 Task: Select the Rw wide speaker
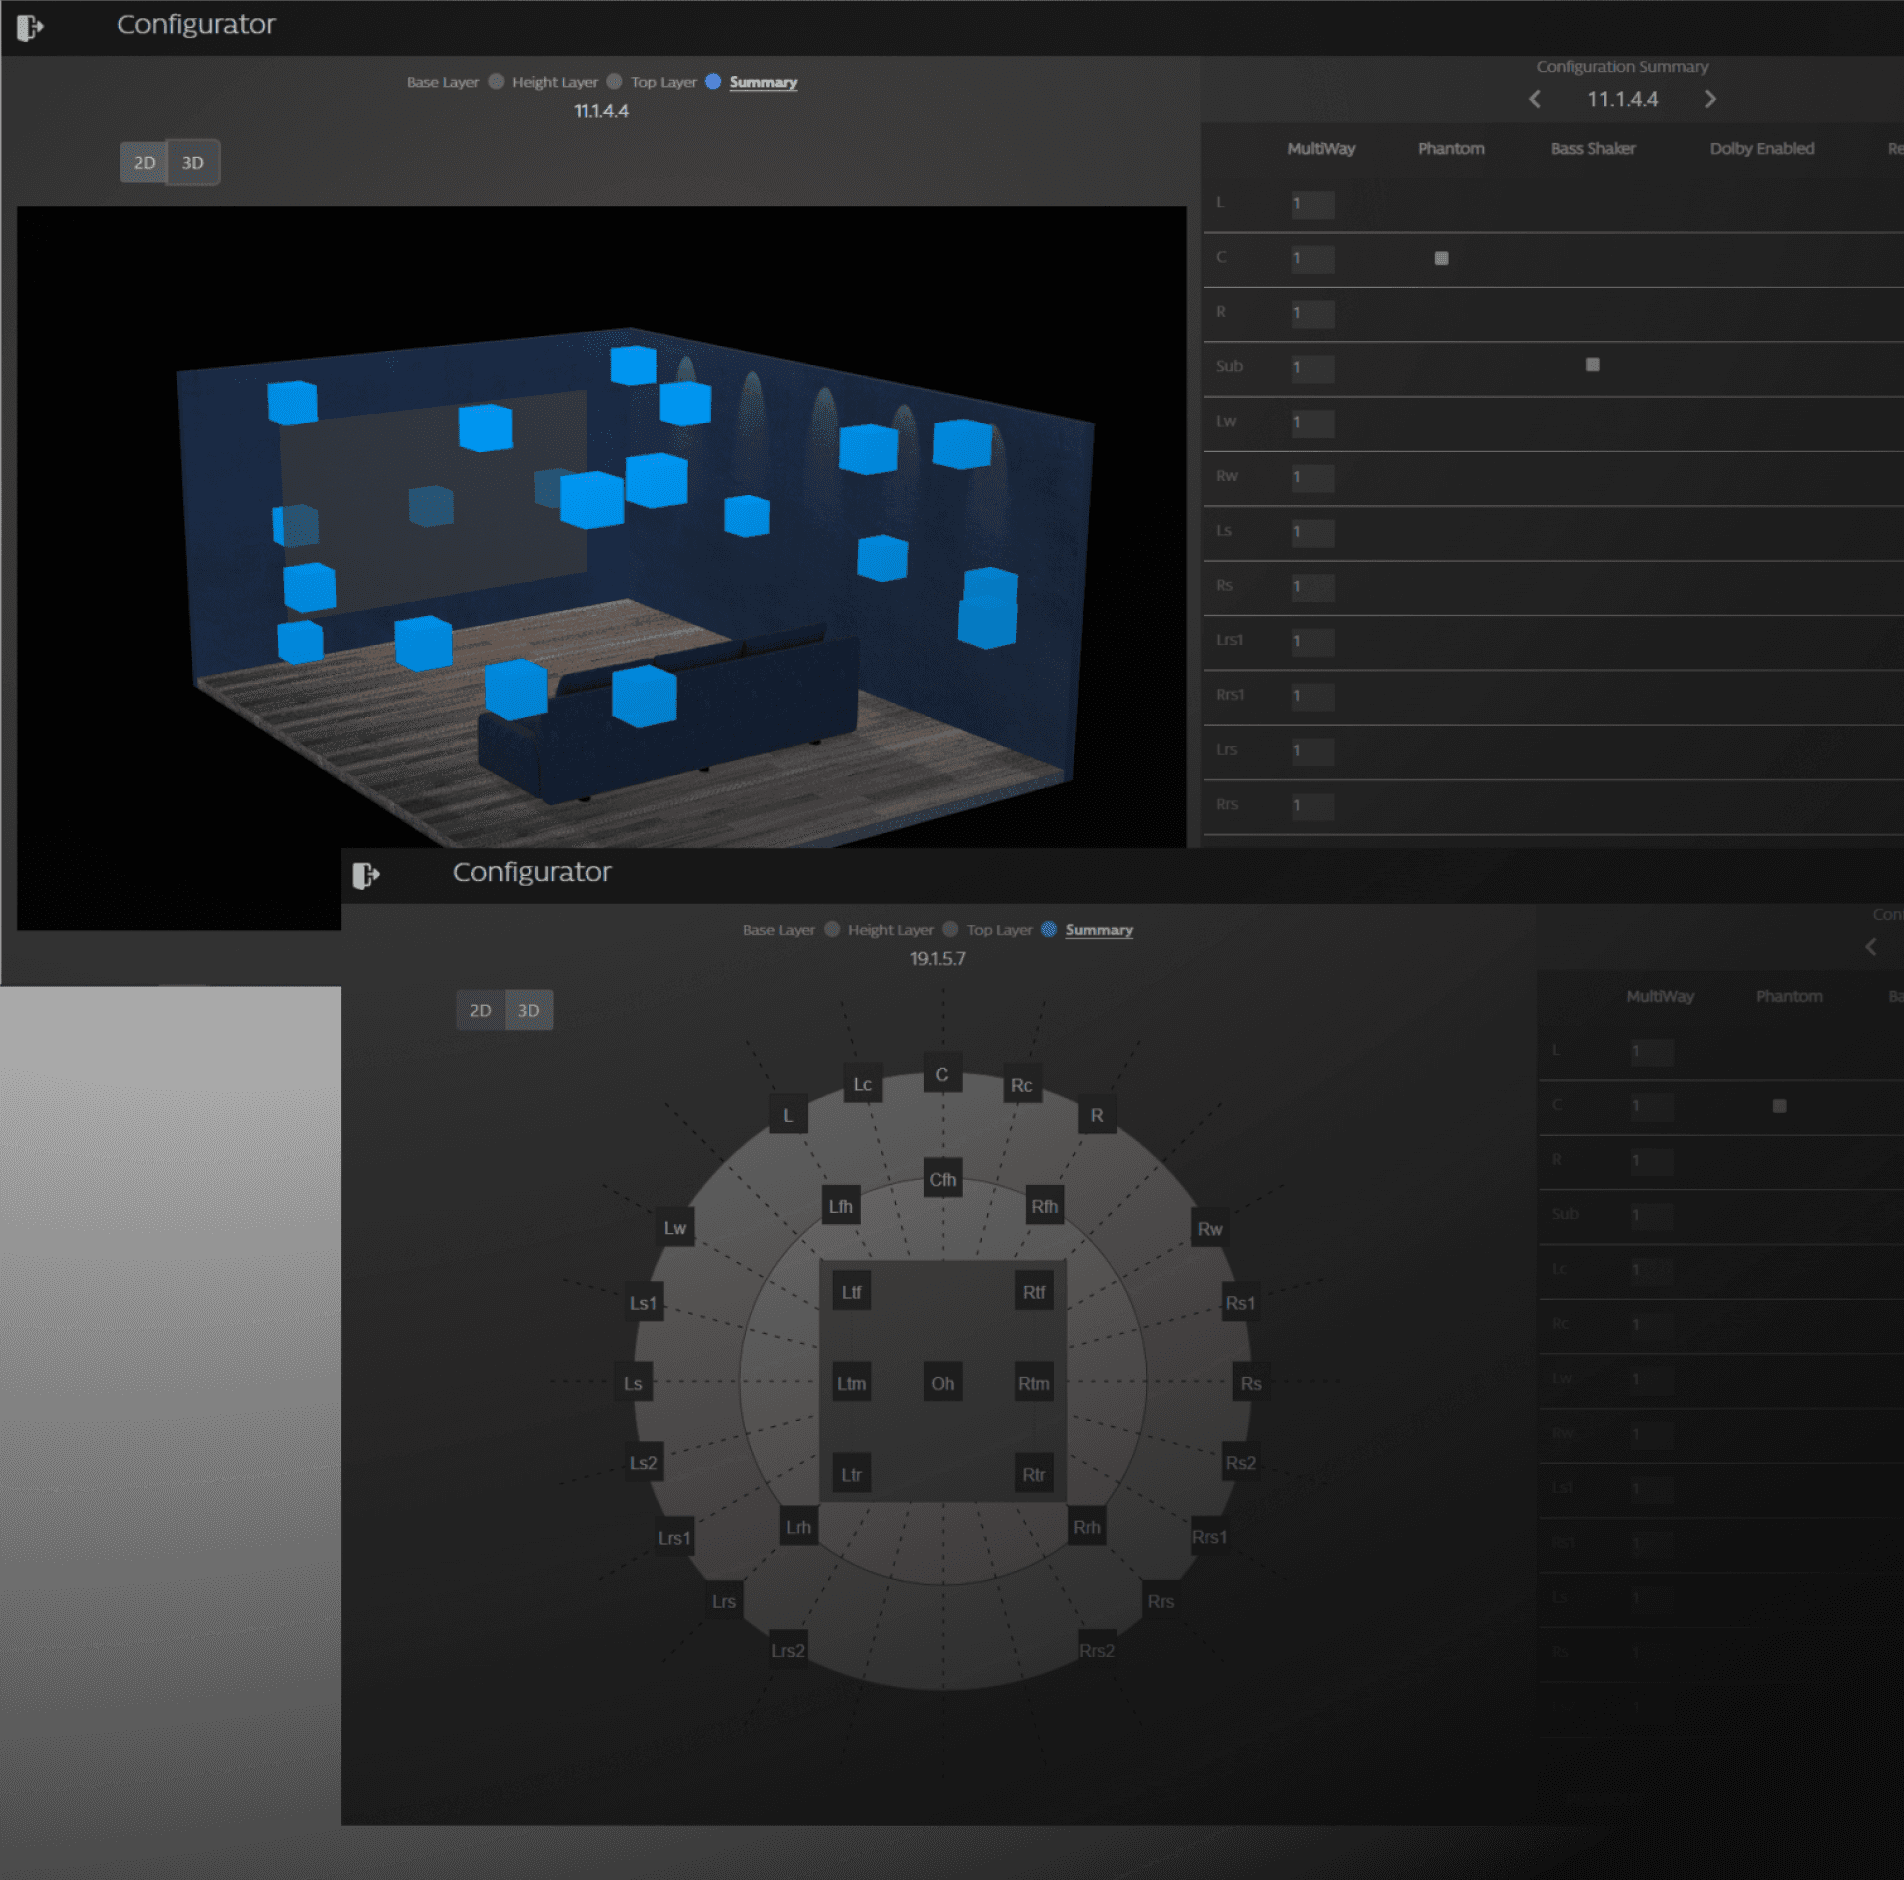(x=1210, y=1228)
